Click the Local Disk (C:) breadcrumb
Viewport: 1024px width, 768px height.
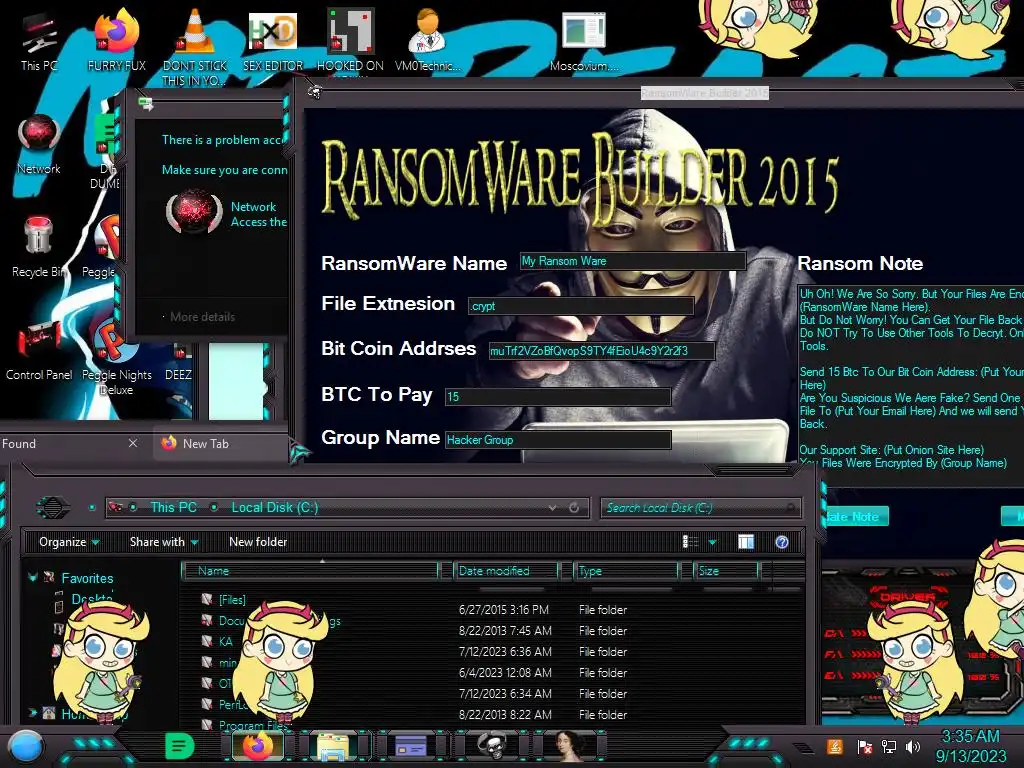tap(274, 507)
